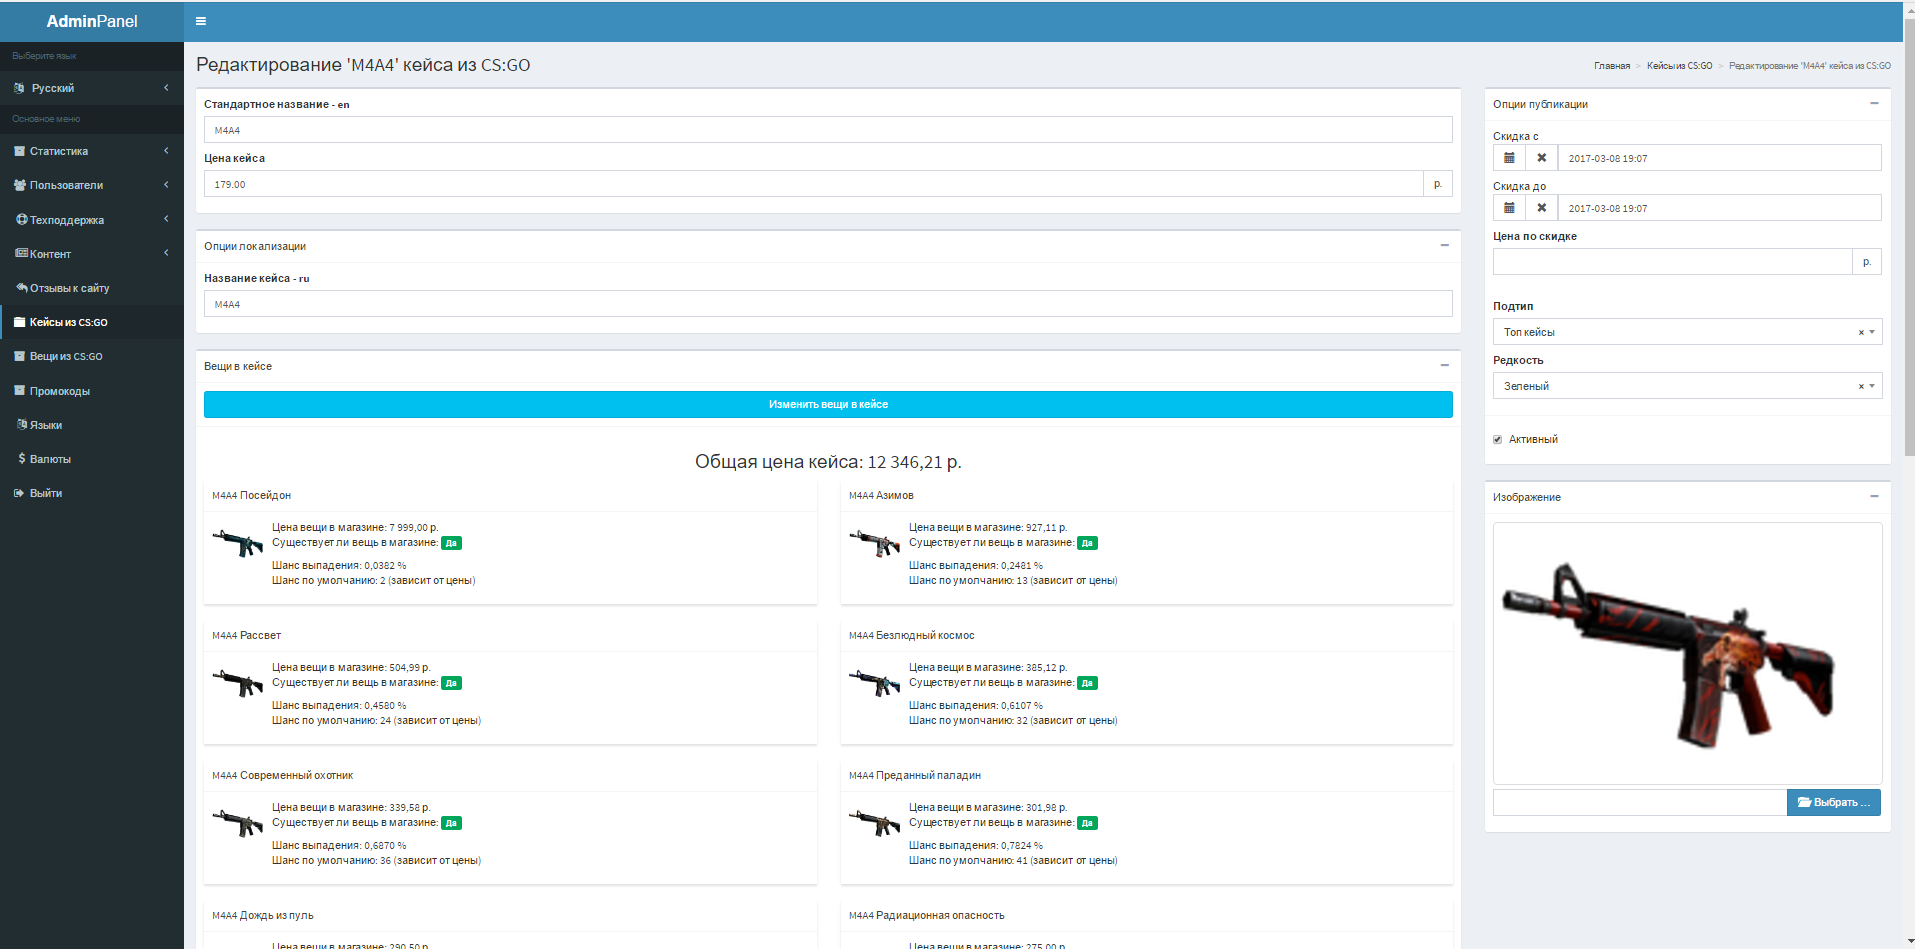Click the page vertical scrollbar

[1909, 236]
